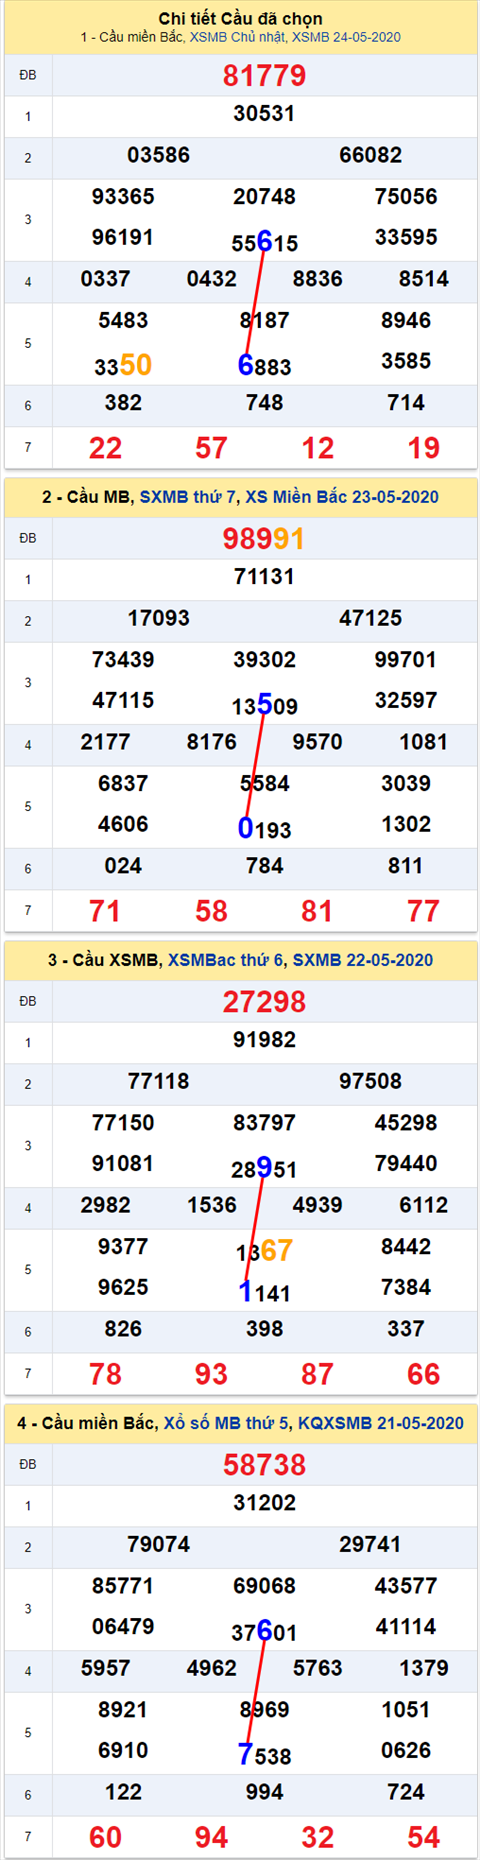
Task: Open the XSMBac thứ 6 link
Action: click(x=226, y=960)
